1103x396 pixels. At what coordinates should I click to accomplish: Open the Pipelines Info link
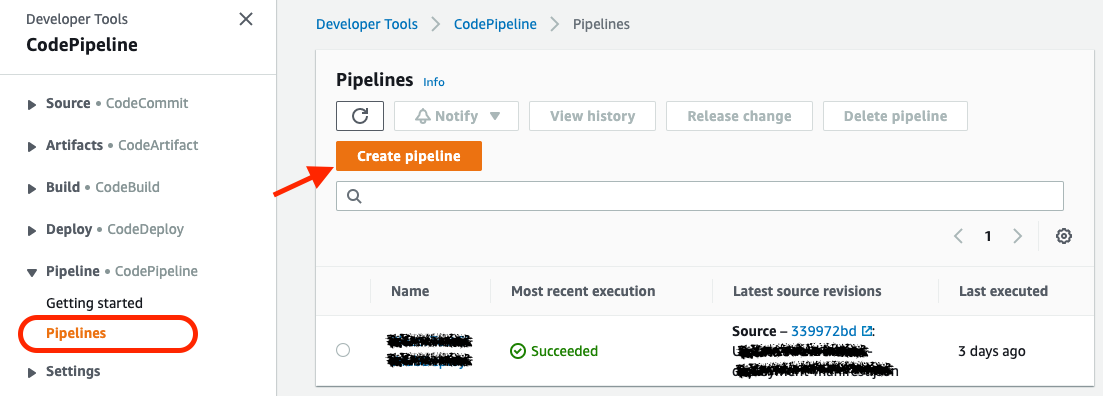coord(433,82)
